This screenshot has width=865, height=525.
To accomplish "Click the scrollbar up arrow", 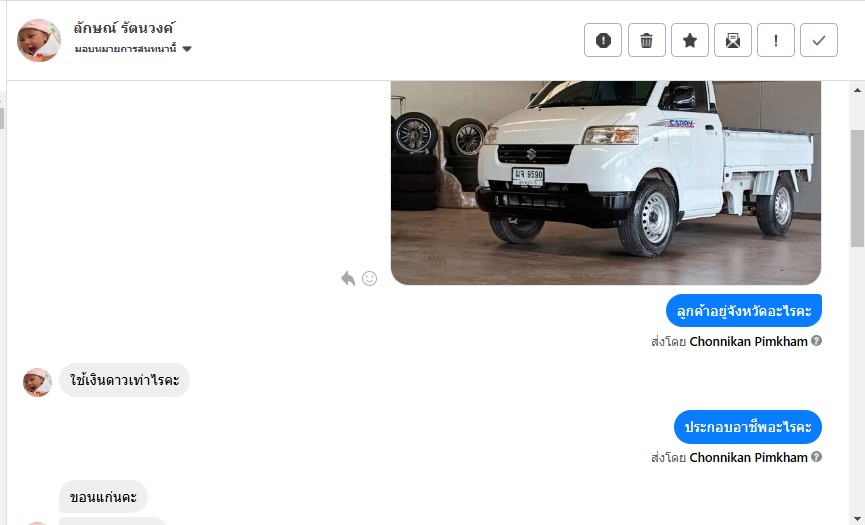I will pos(857,90).
